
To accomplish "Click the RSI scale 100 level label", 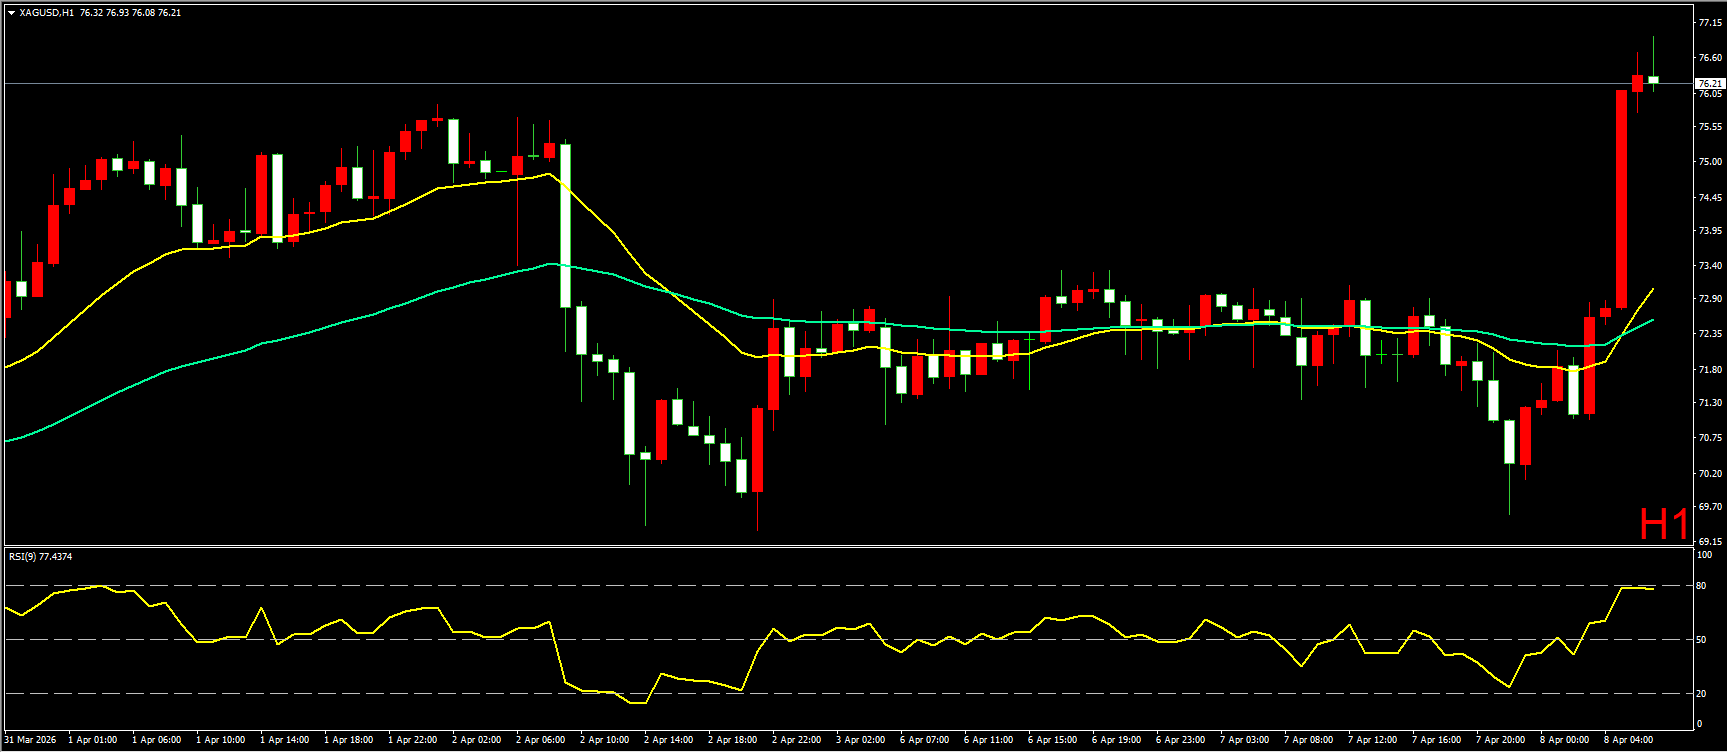I will click(x=1704, y=555).
